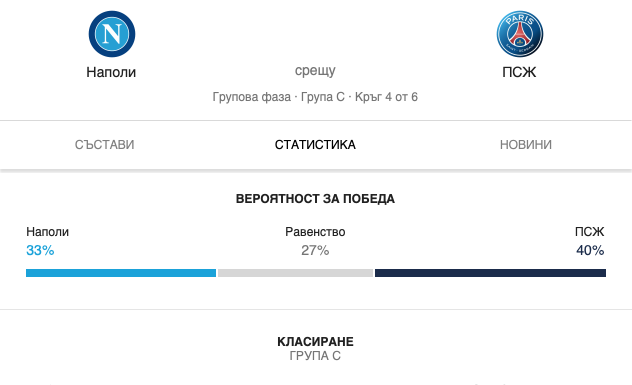Click the ГРУПА C subtitle under standings
The image size is (632, 385).
point(315,356)
